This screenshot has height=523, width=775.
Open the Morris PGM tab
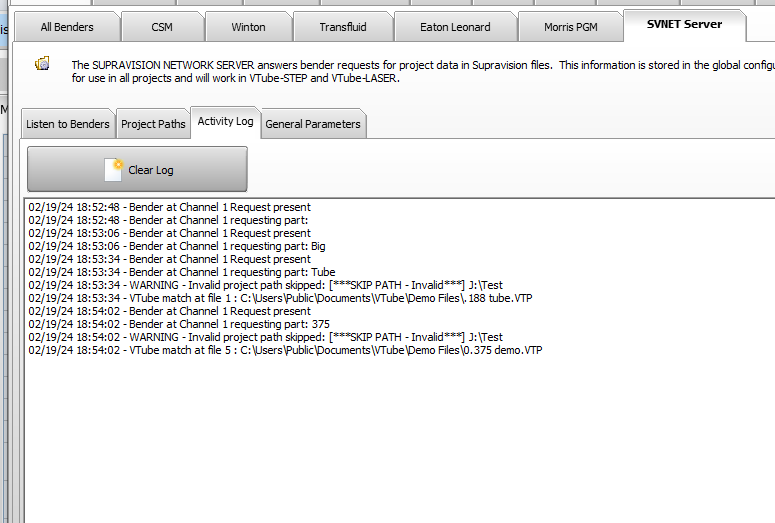pyautogui.click(x=571, y=27)
